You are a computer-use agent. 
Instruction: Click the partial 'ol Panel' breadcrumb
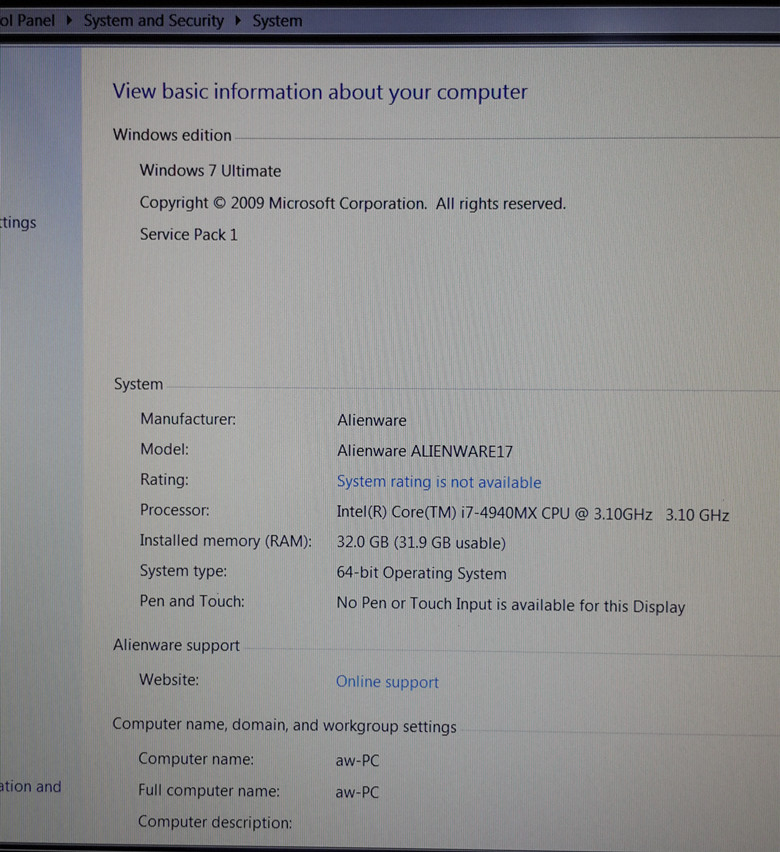click(27, 21)
